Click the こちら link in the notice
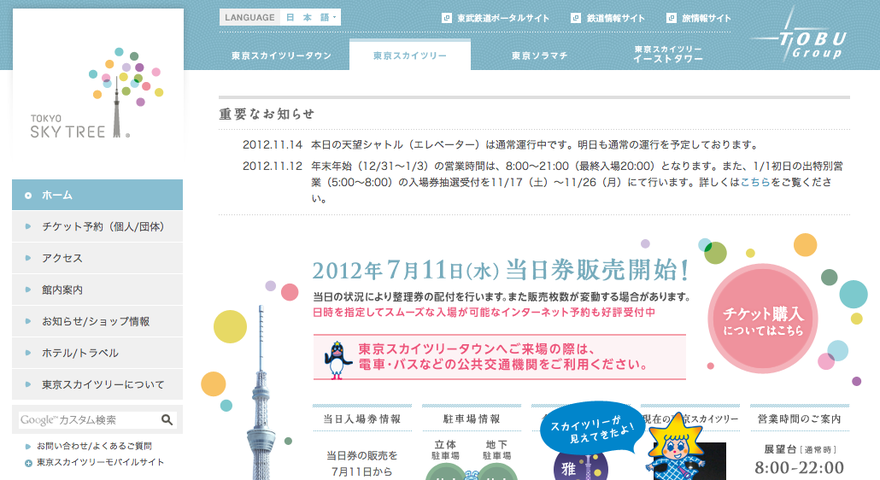The height and width of the screenshot is (480, 880). point(755,182)
